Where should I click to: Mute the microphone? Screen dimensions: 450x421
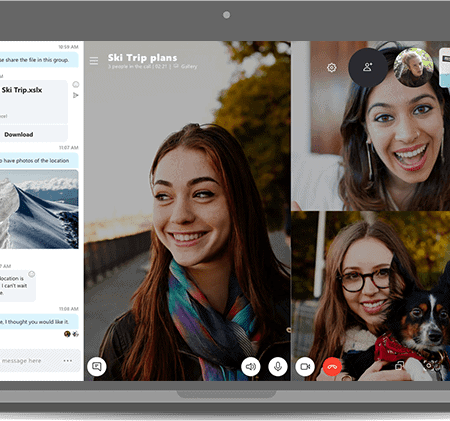(278, 367)
